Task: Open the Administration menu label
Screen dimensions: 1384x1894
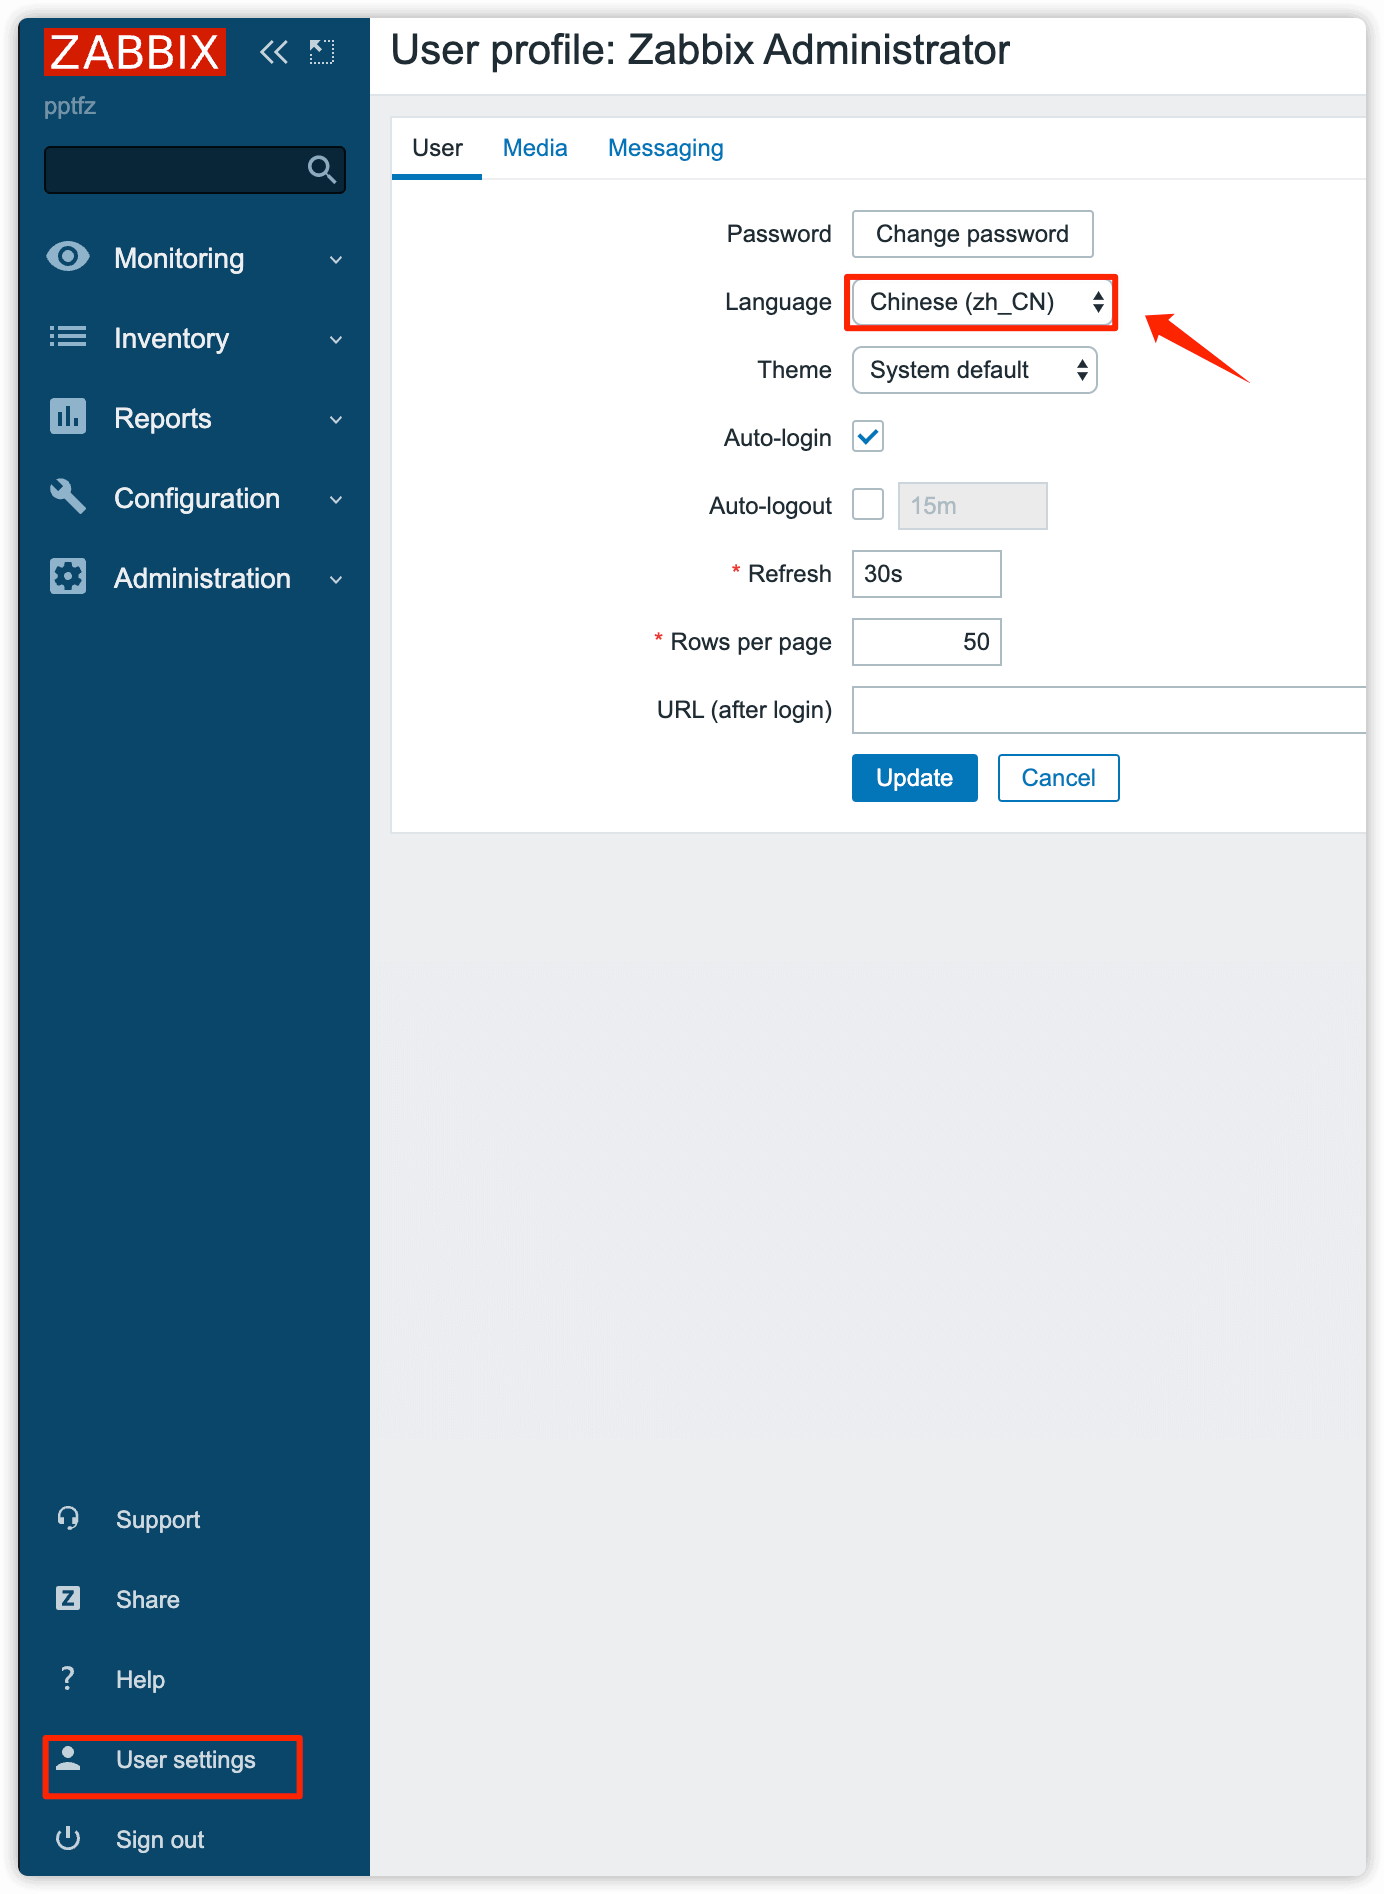Action: tap(203, 578)
